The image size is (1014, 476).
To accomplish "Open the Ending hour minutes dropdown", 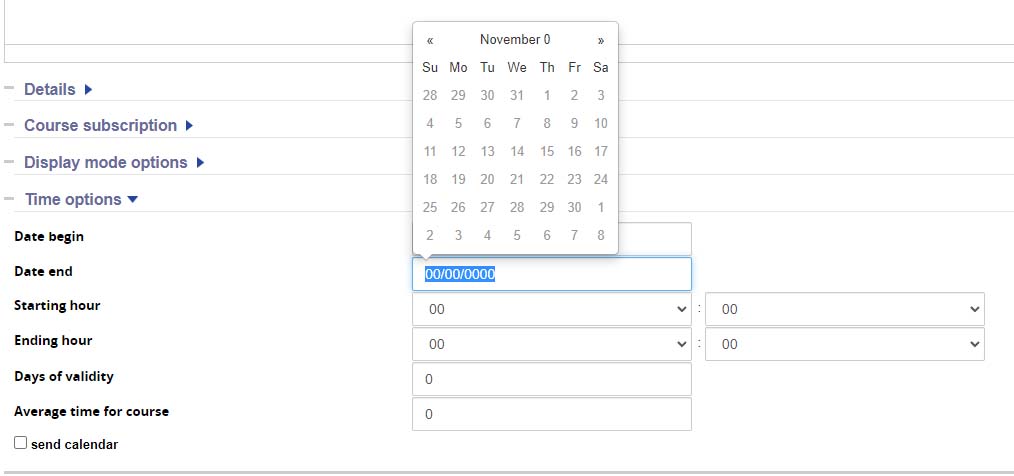I will click(844, 344).
